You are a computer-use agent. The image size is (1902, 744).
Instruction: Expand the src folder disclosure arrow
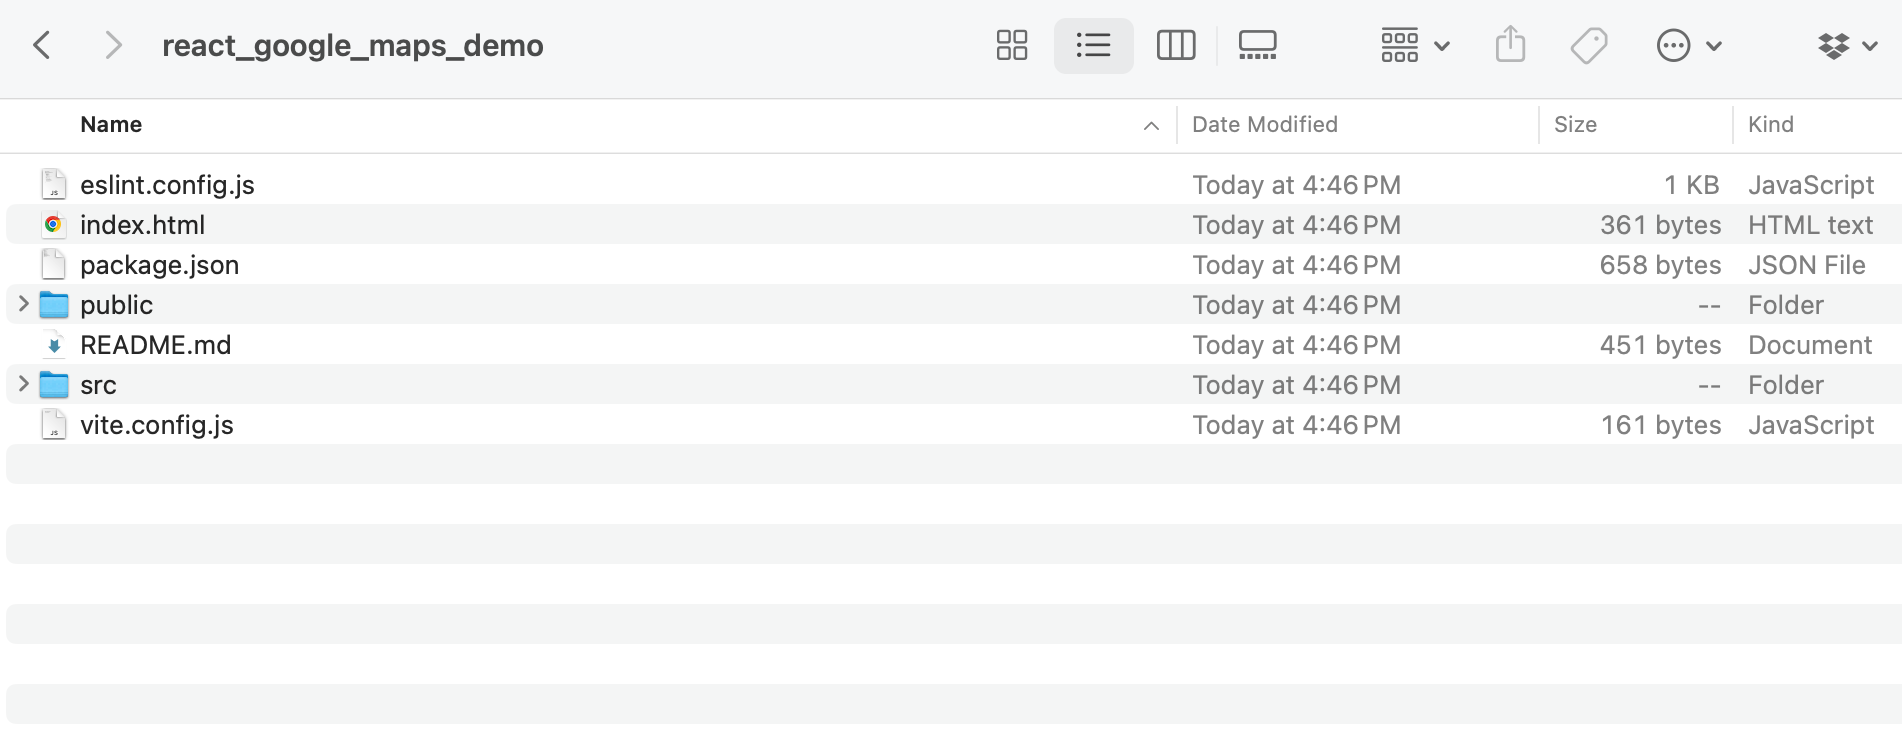click(x=23, y=383)
